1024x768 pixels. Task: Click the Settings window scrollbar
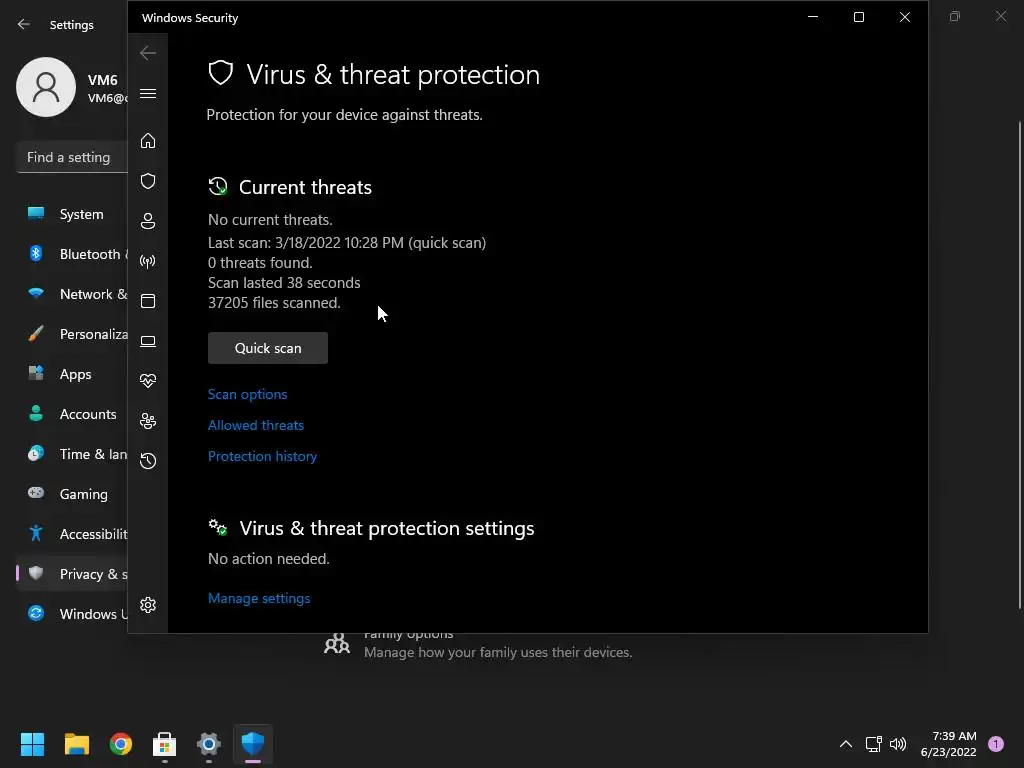pyautogui.click(x=1020, y=366)
